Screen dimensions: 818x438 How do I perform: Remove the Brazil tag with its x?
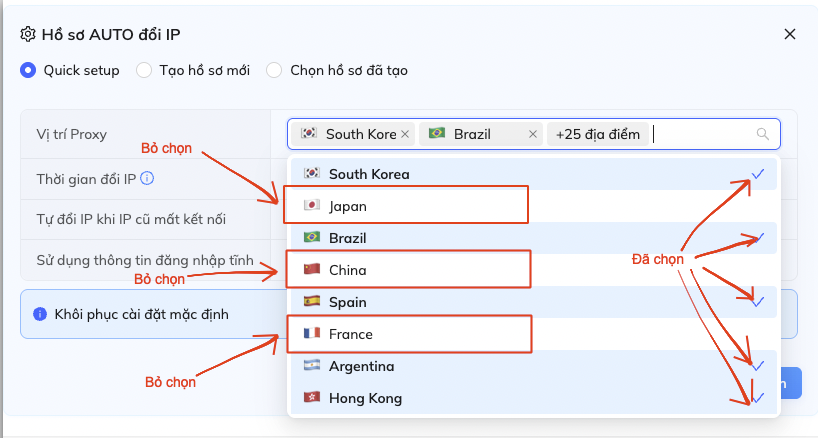(533, 134)
